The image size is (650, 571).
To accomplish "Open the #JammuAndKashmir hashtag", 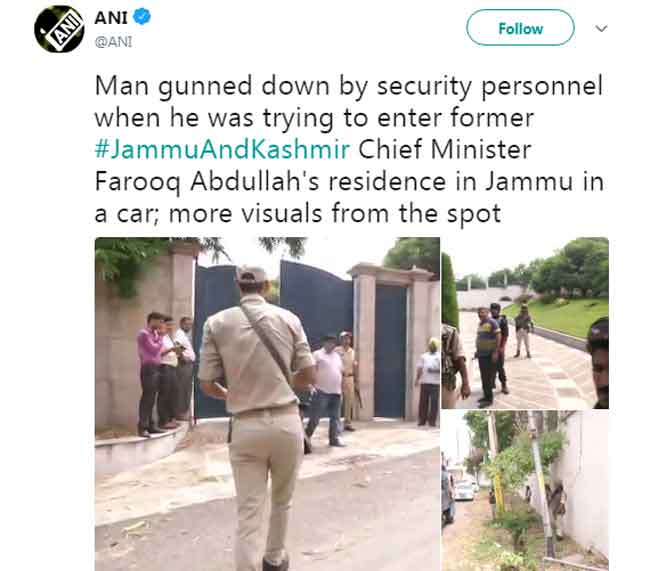I will coord(223,149).
